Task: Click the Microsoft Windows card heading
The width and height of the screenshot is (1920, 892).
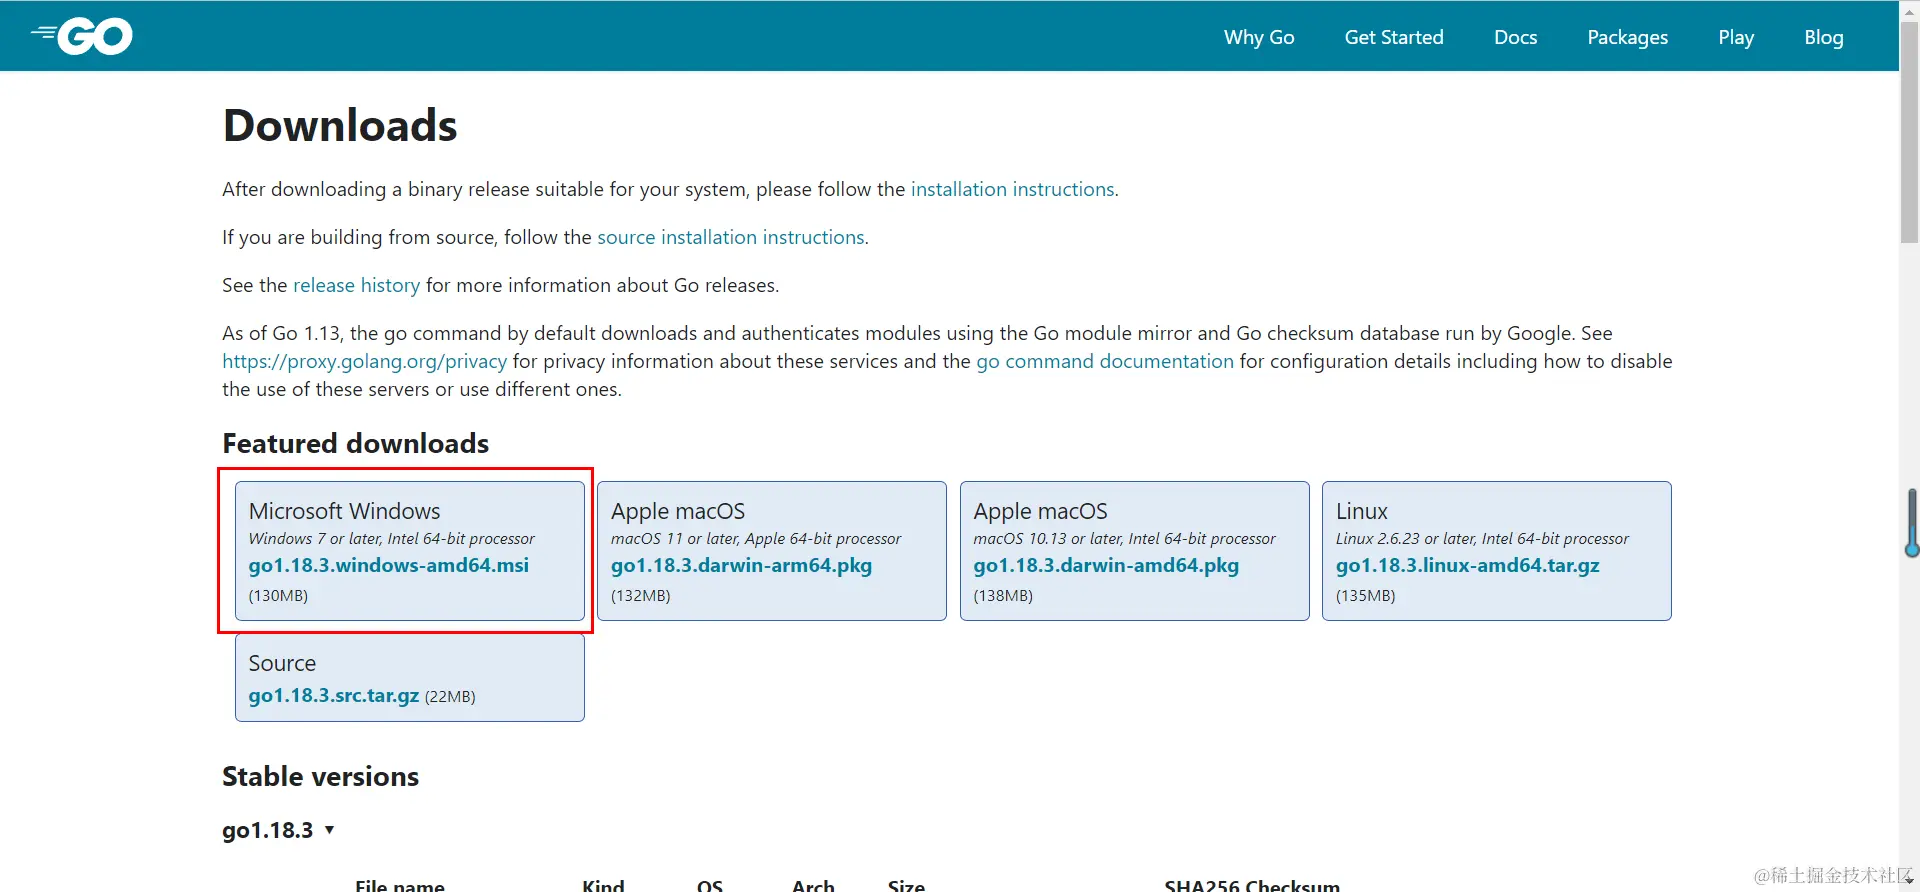Action: (x=344, y=511)
